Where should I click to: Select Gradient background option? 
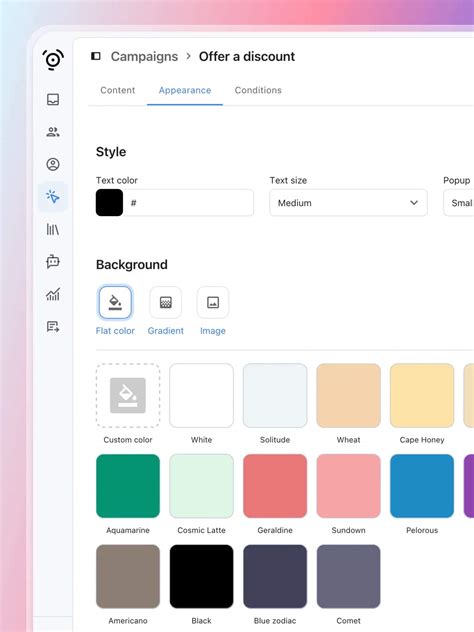click(x=166, y=302)
